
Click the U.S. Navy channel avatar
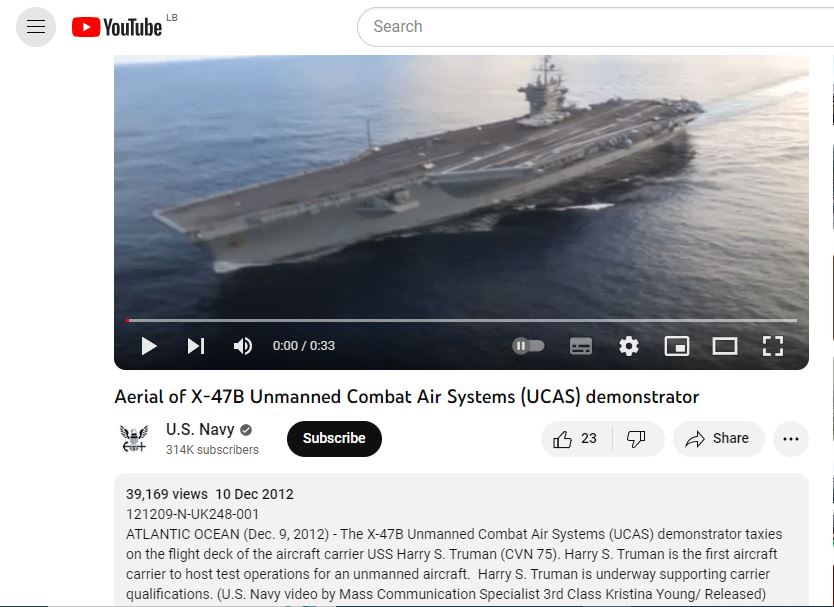134,438
